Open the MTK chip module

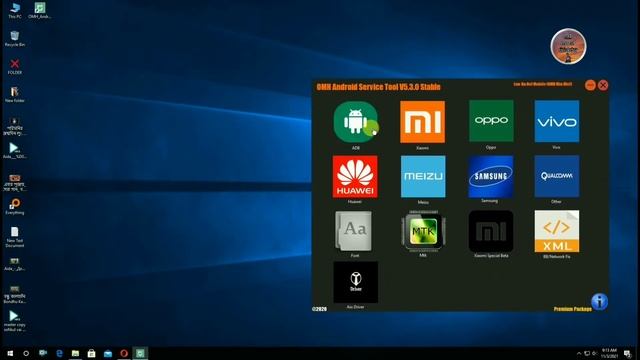pos(423,231)
